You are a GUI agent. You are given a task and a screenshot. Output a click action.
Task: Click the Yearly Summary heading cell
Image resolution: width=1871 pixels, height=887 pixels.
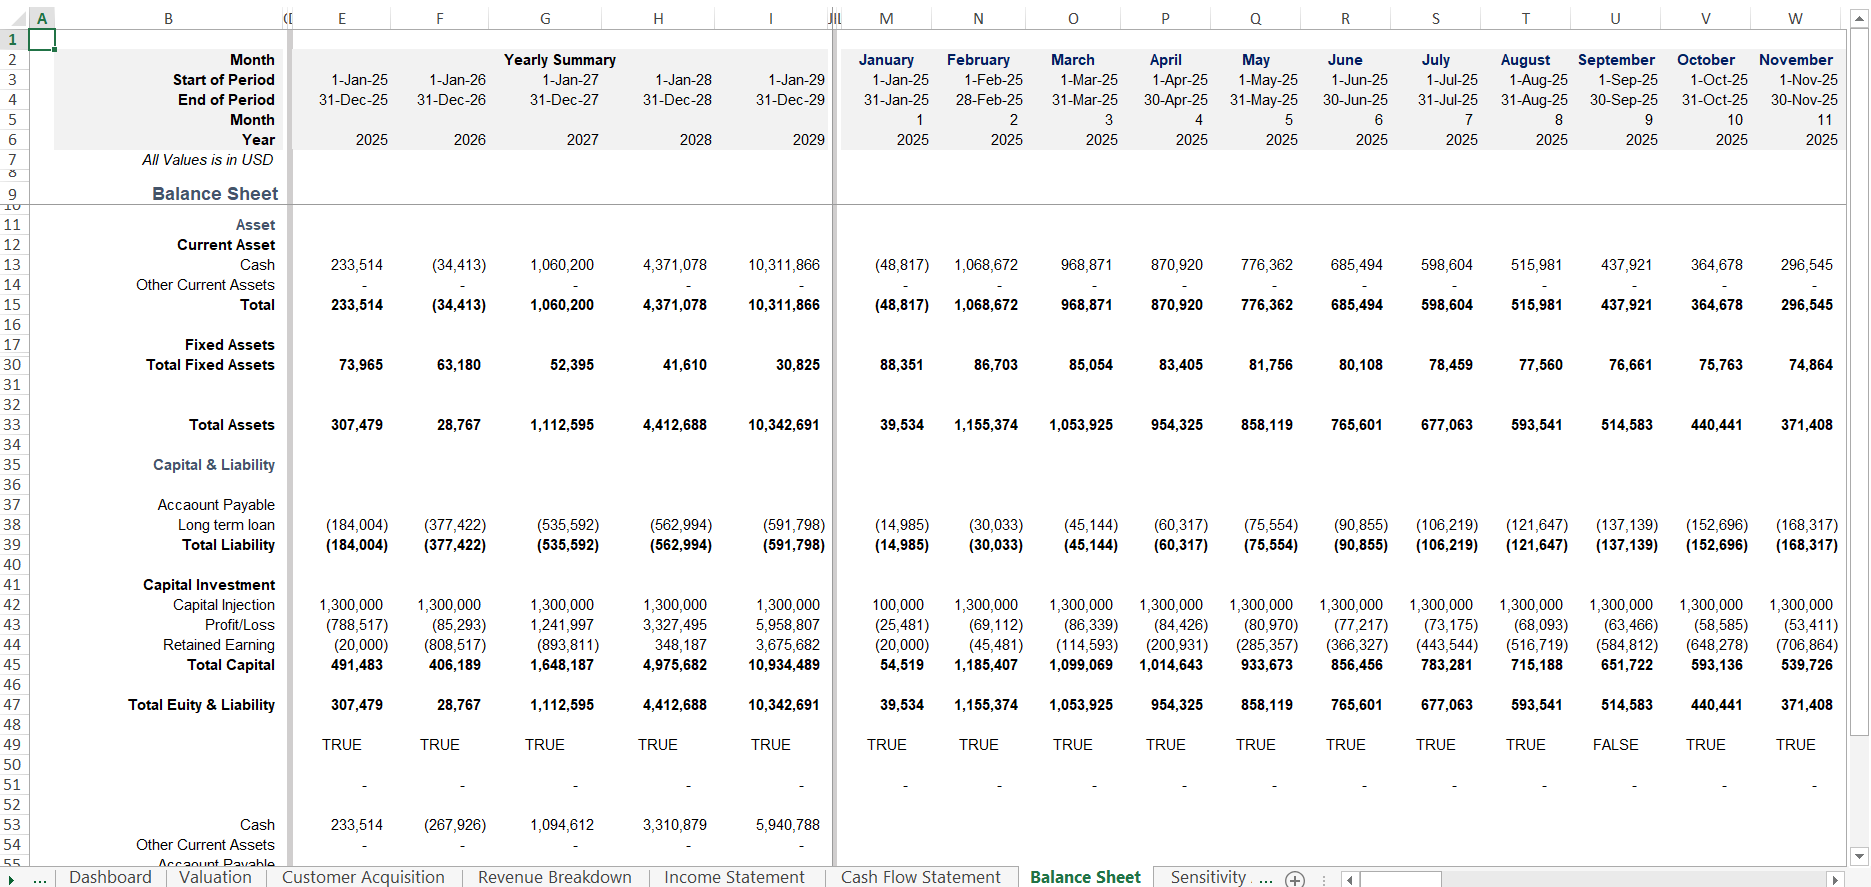(x=559, y=60)
